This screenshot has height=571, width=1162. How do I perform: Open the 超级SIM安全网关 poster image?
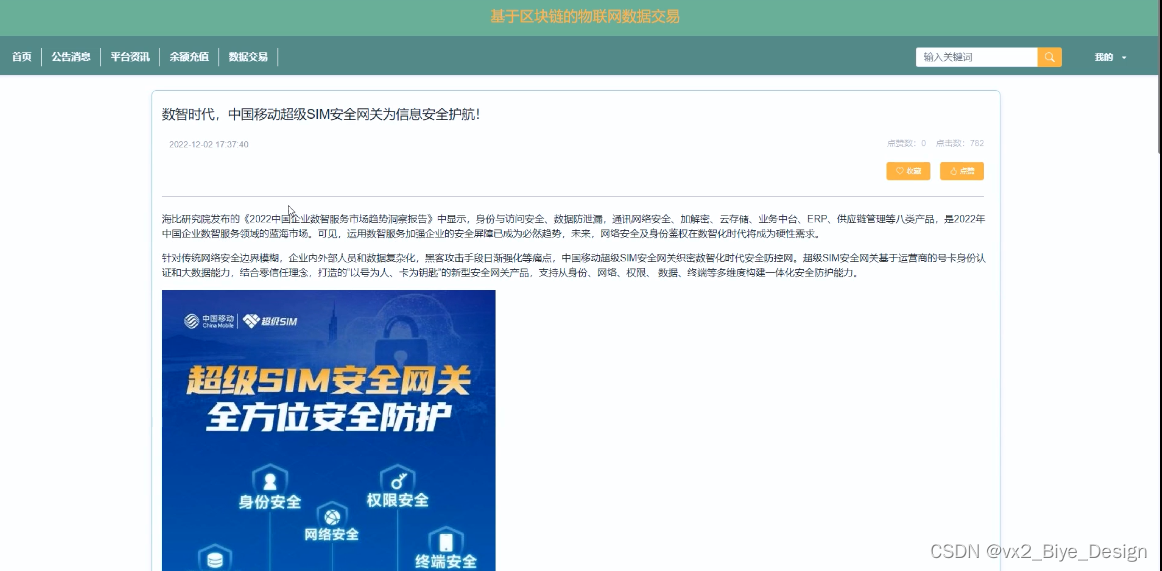coord(328,430)
